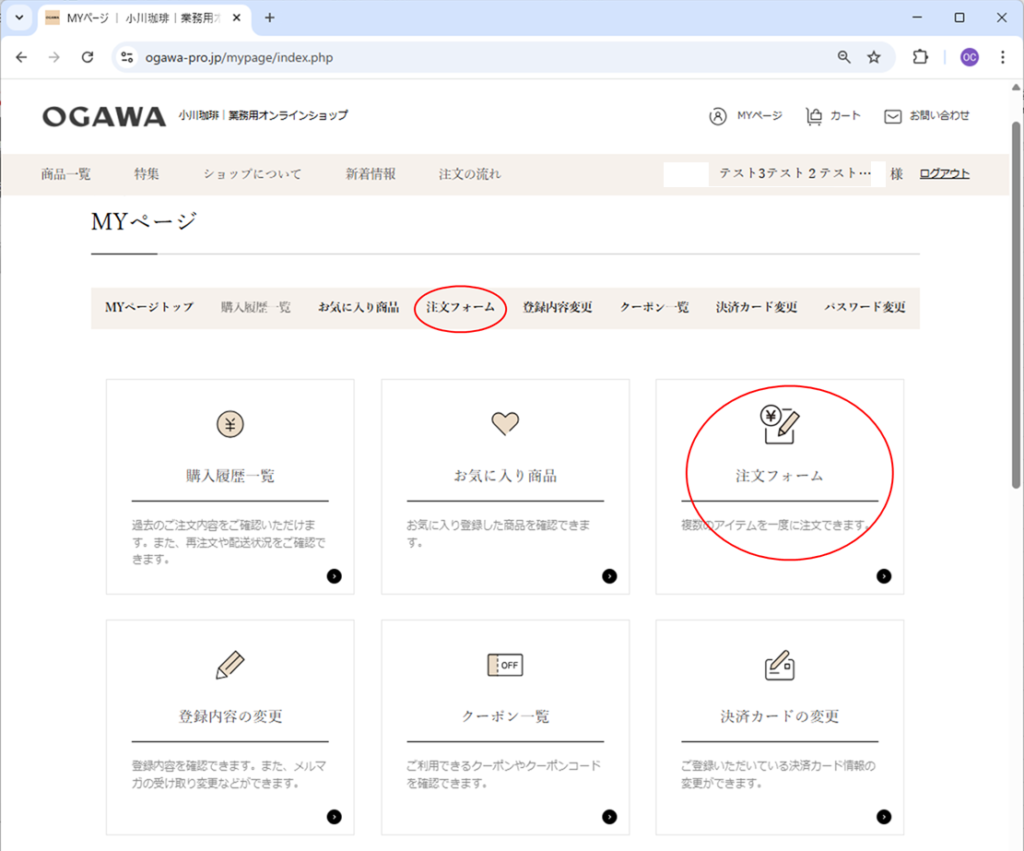Open the cart icon in header
The width and height of the screenshot is (1024, 851).
pos(814,116)
